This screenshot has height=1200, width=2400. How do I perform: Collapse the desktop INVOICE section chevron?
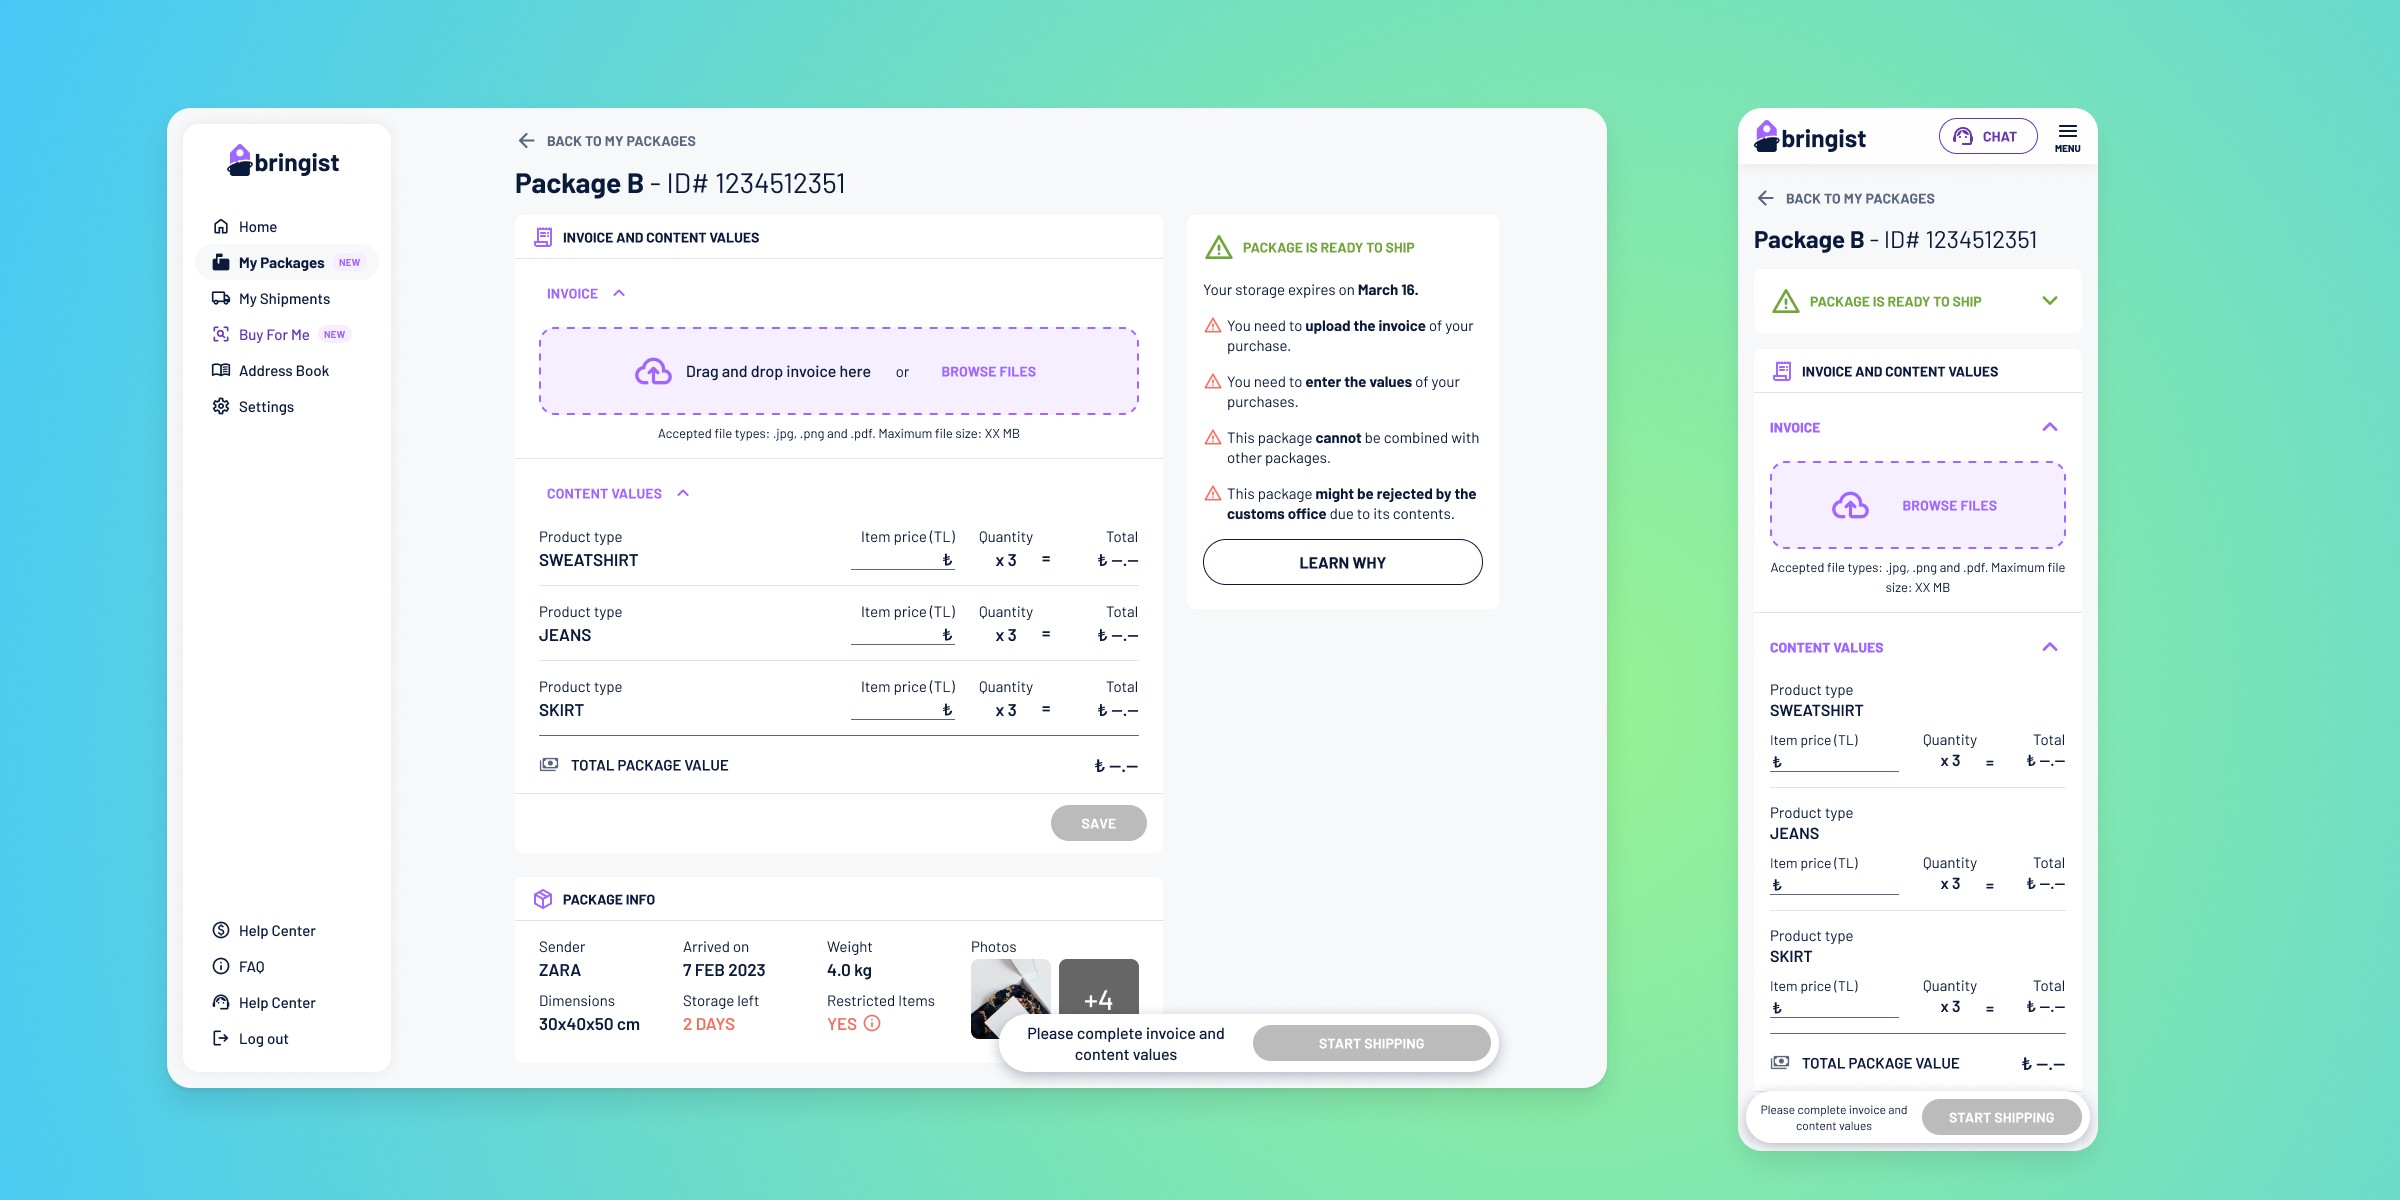click(x=619, y=293)
